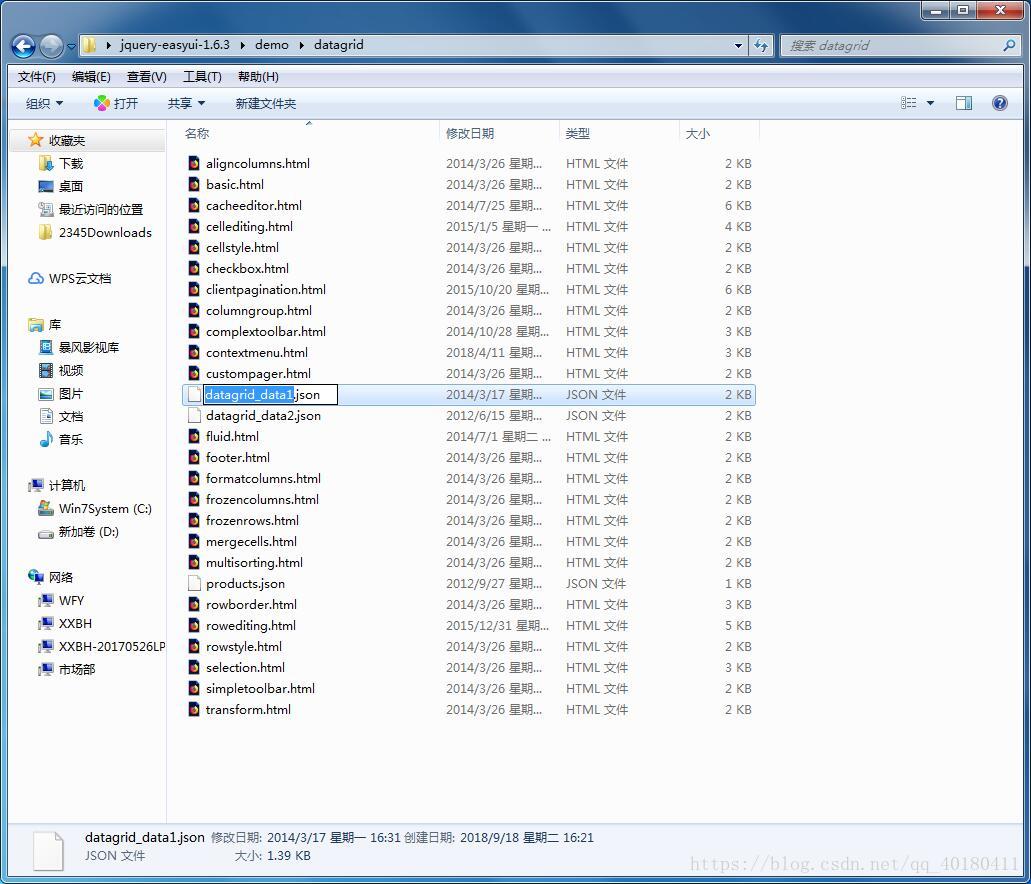Select file clientpagination.html
1031x884 pixels.
click(266, 289)
